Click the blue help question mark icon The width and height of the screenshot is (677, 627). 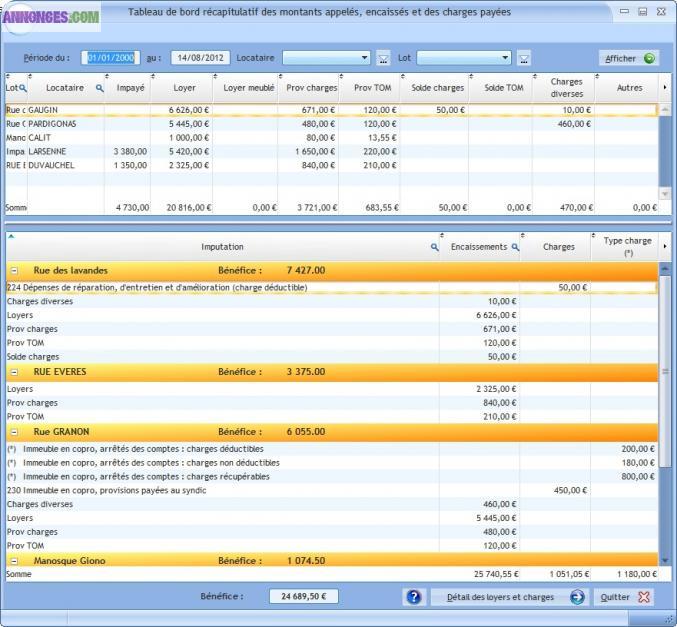pyautogui.click(x=414, y=597)
